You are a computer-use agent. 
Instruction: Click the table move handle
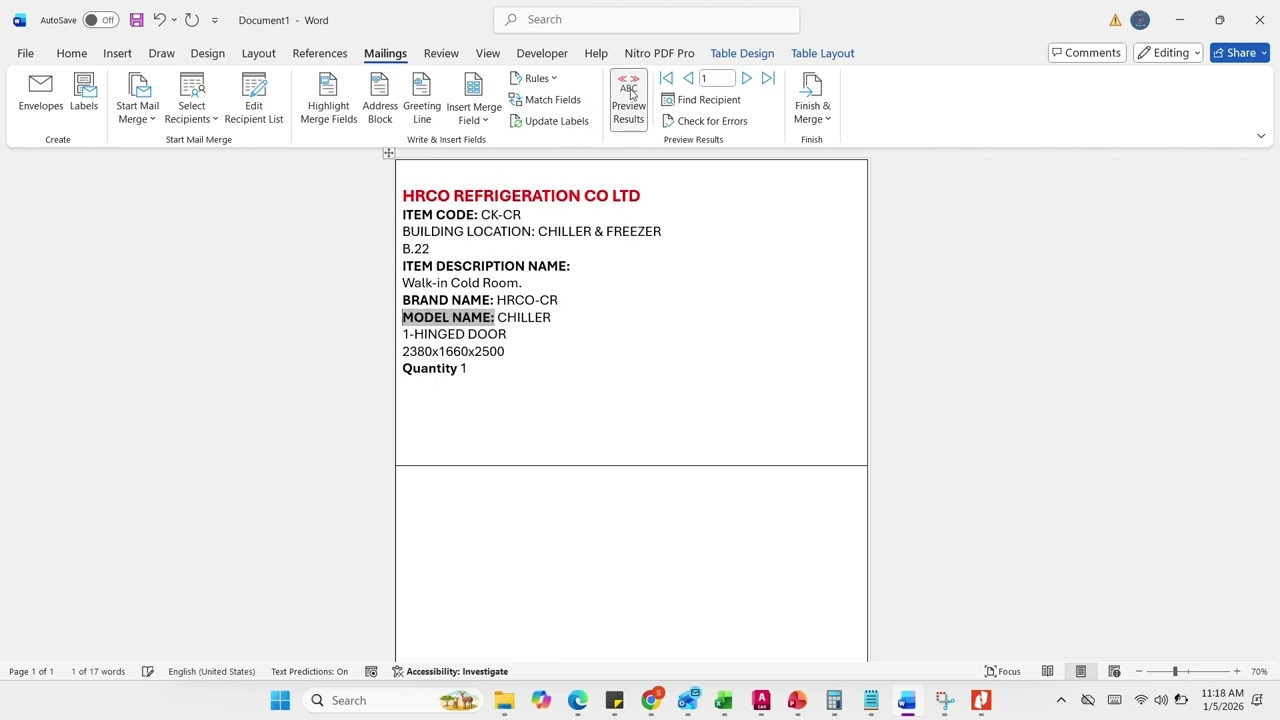coord(389,153)
